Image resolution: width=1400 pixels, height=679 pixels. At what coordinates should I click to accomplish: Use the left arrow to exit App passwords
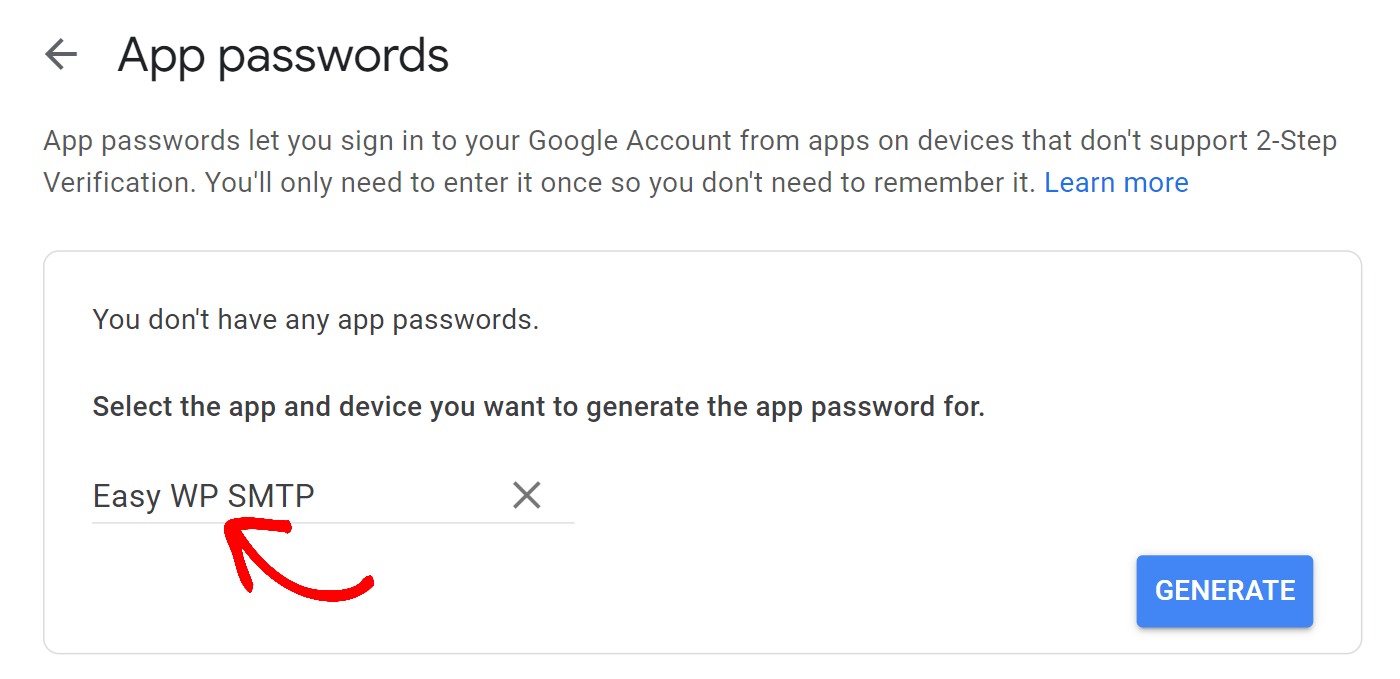coord(61,55)
